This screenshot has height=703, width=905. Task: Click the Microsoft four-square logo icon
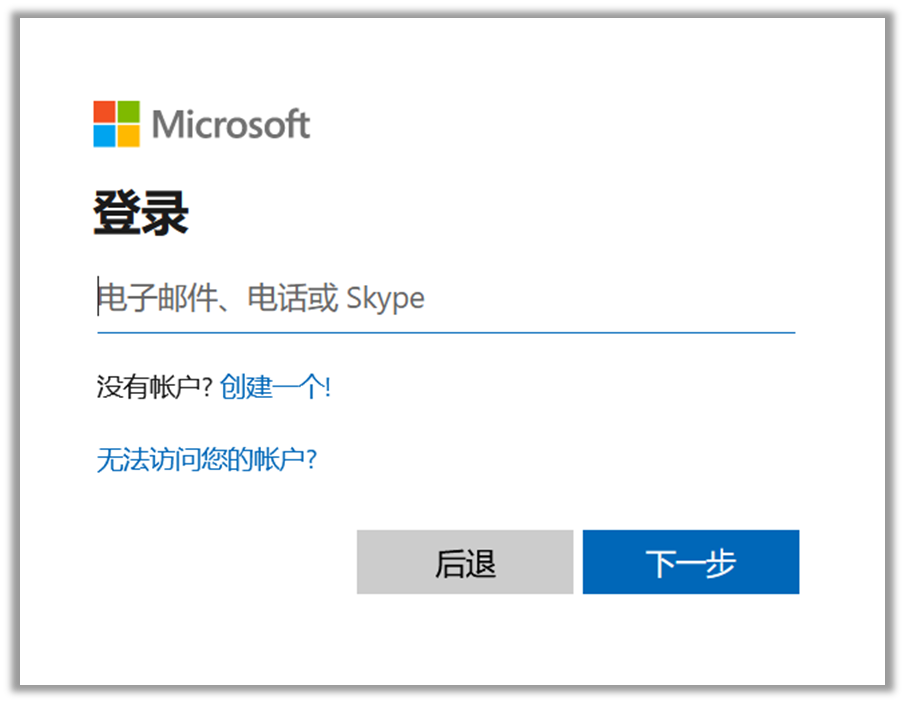[x=117, y=124]
